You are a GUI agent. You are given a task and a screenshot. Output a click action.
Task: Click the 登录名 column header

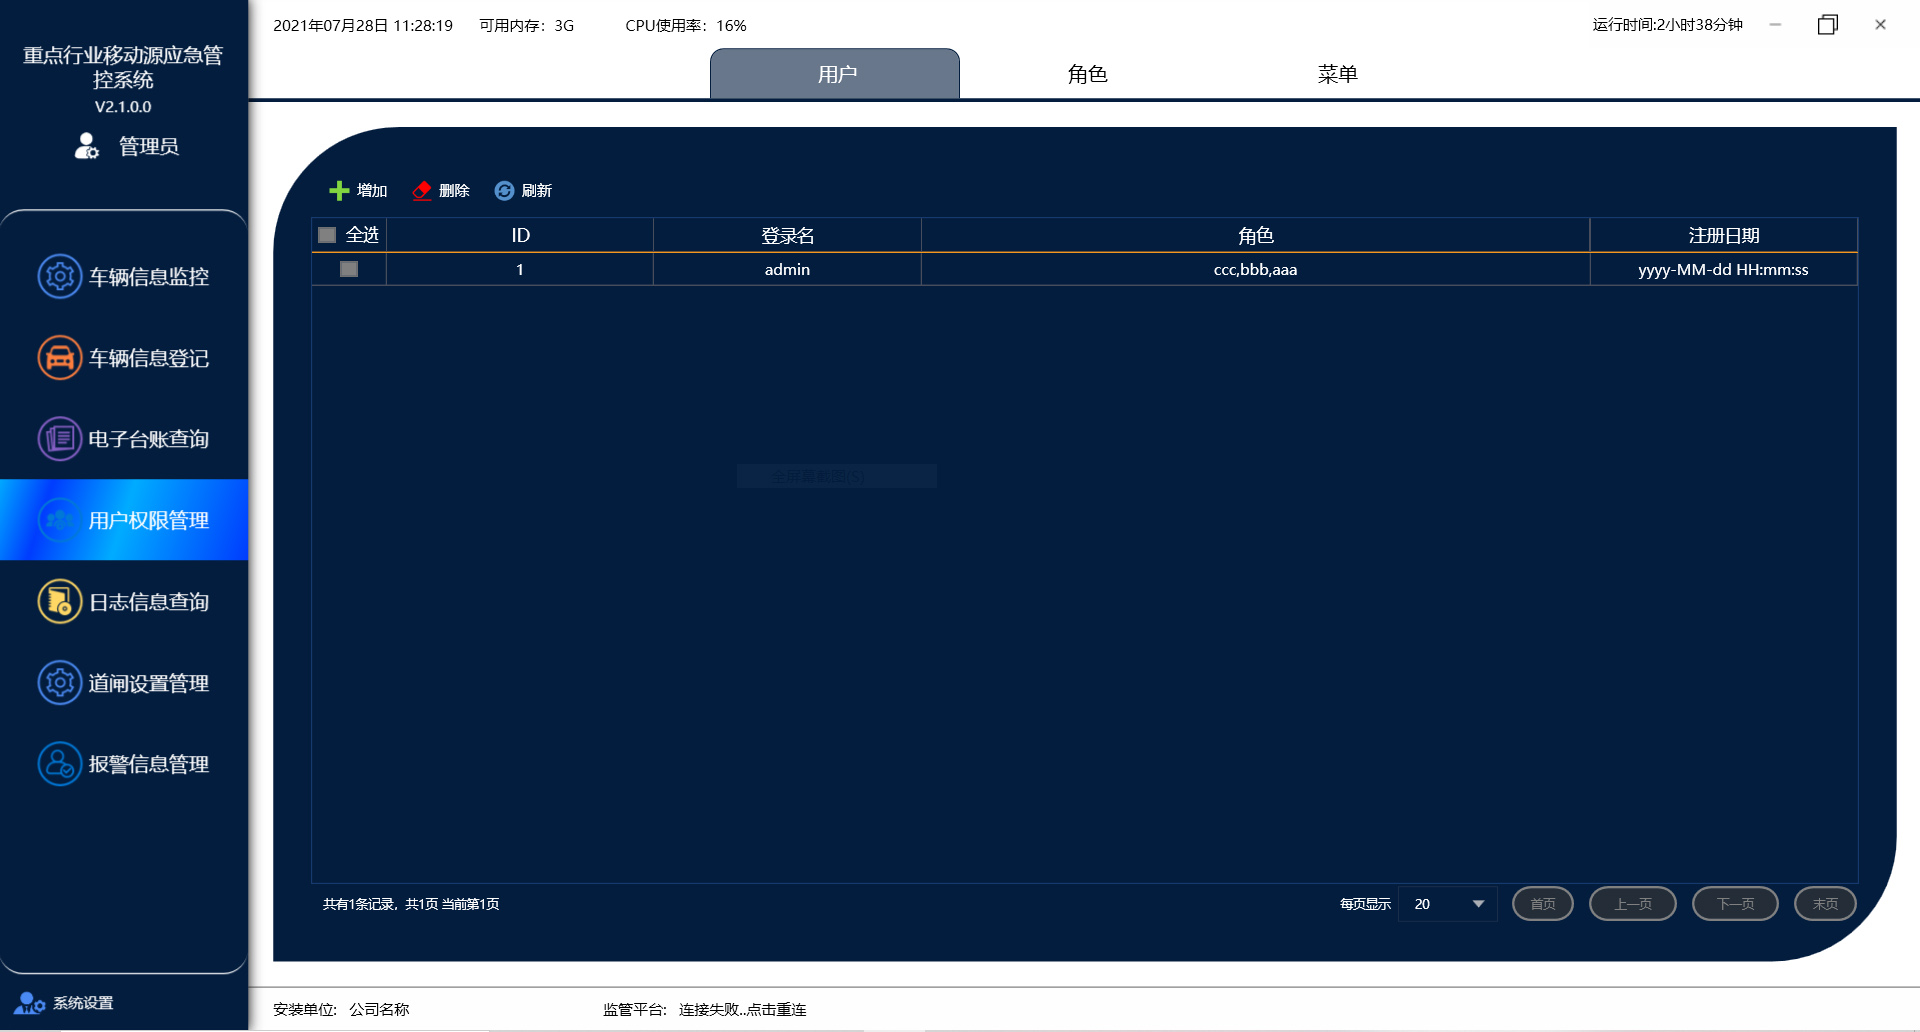point(787,235)
